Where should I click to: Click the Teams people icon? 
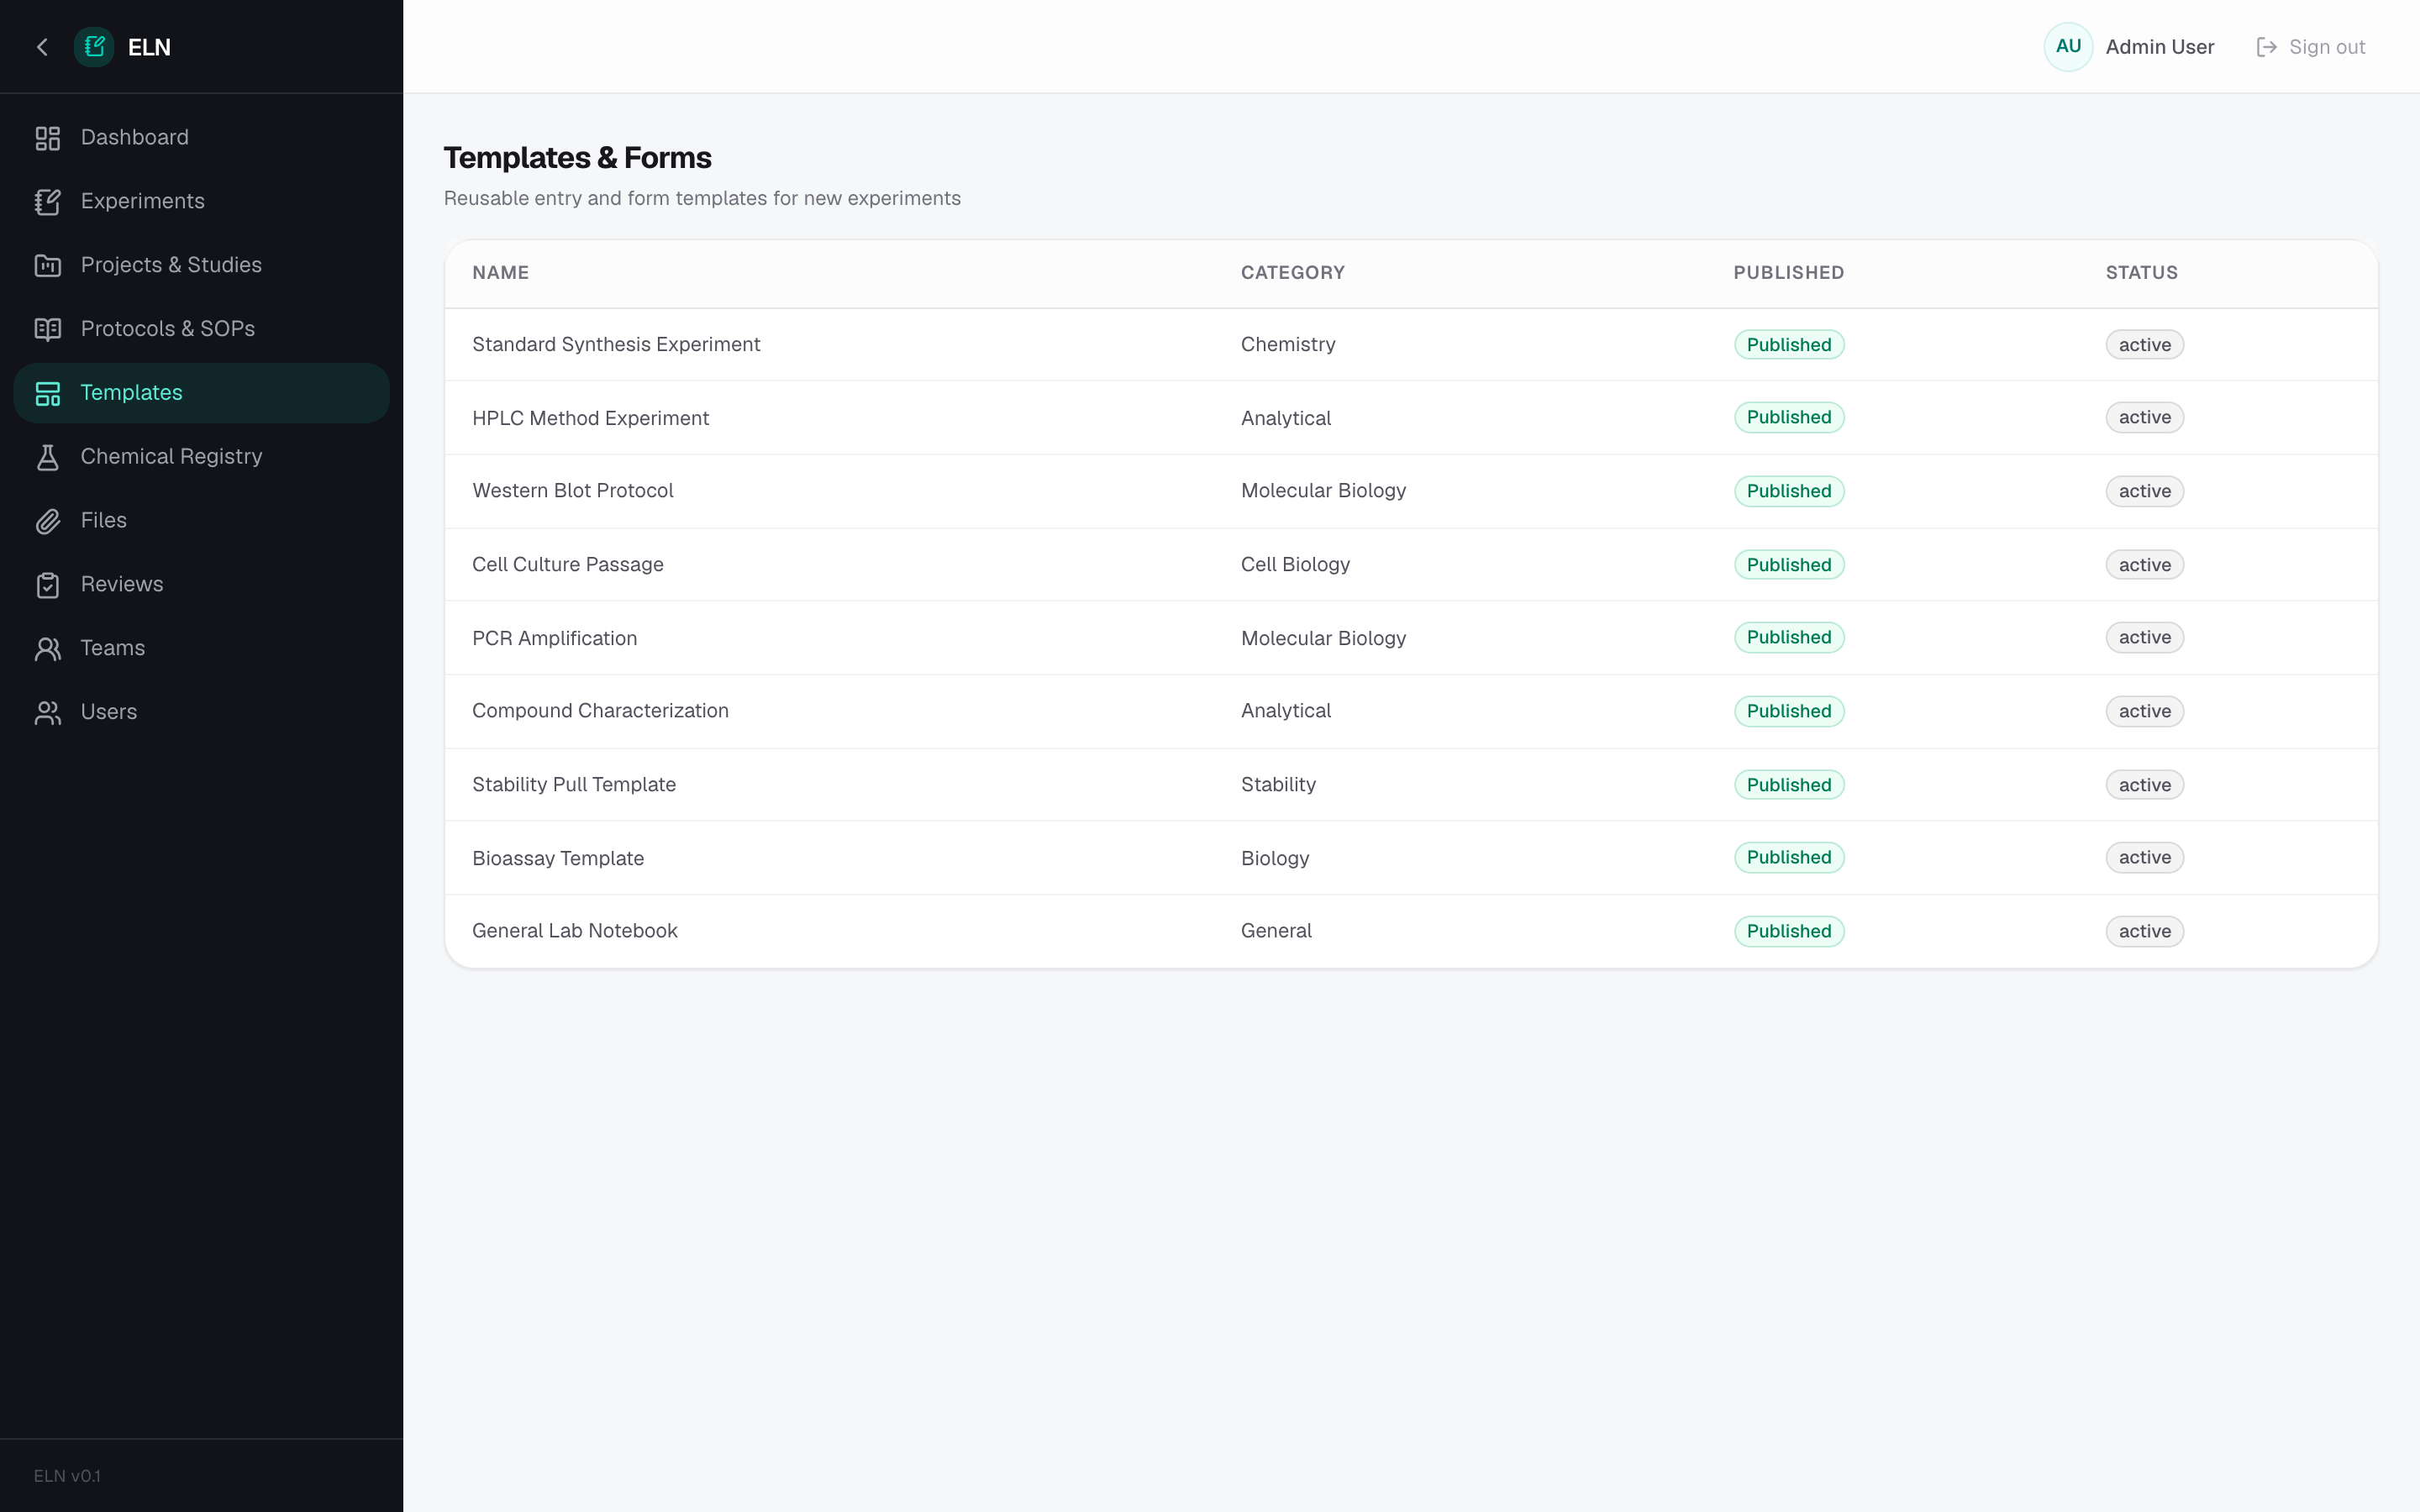[48, 649]
